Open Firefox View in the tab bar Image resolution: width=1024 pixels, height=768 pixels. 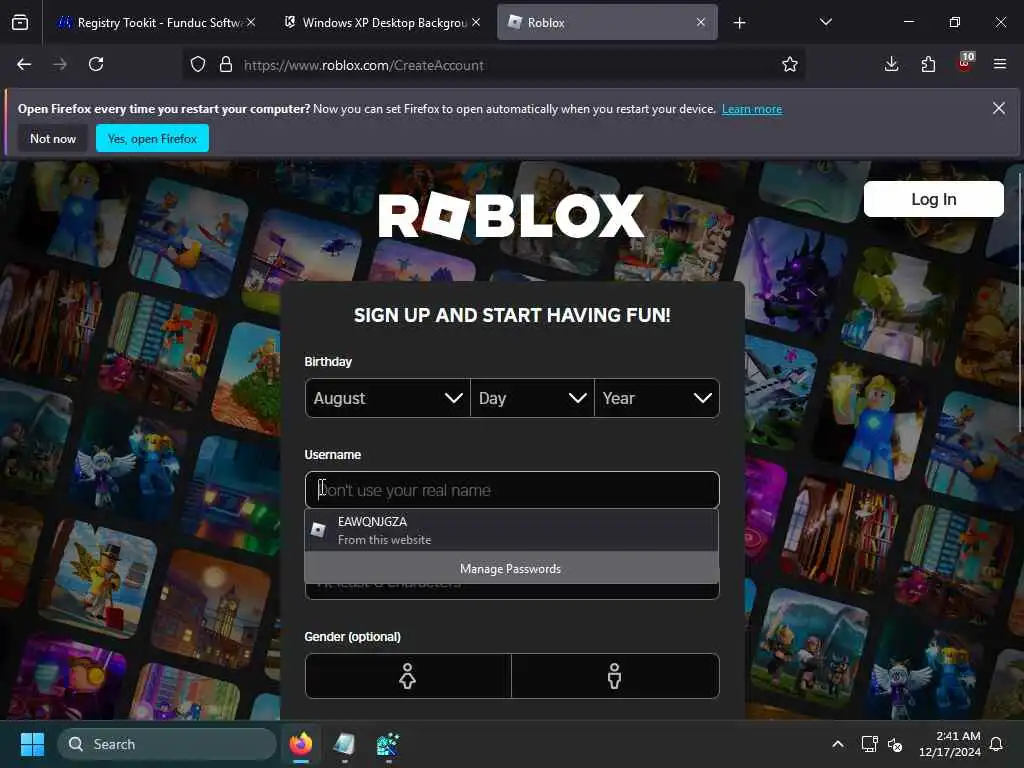20,23
